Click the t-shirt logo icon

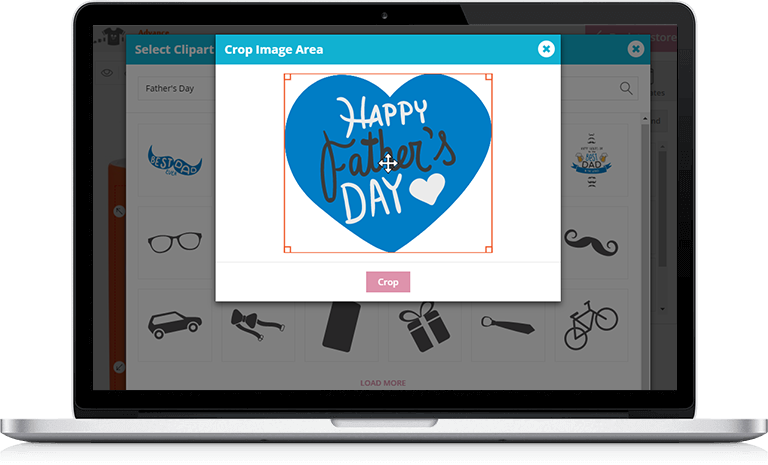coord(114,37)
